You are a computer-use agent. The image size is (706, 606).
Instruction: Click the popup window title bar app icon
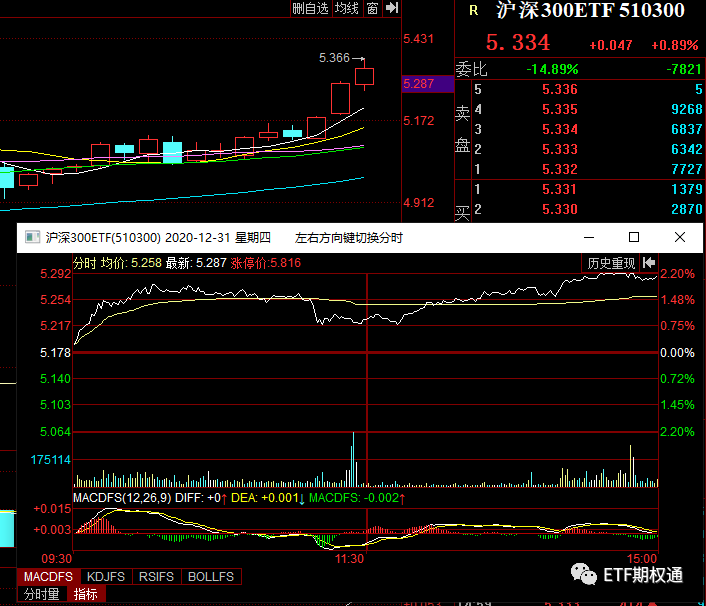point(32,237)
